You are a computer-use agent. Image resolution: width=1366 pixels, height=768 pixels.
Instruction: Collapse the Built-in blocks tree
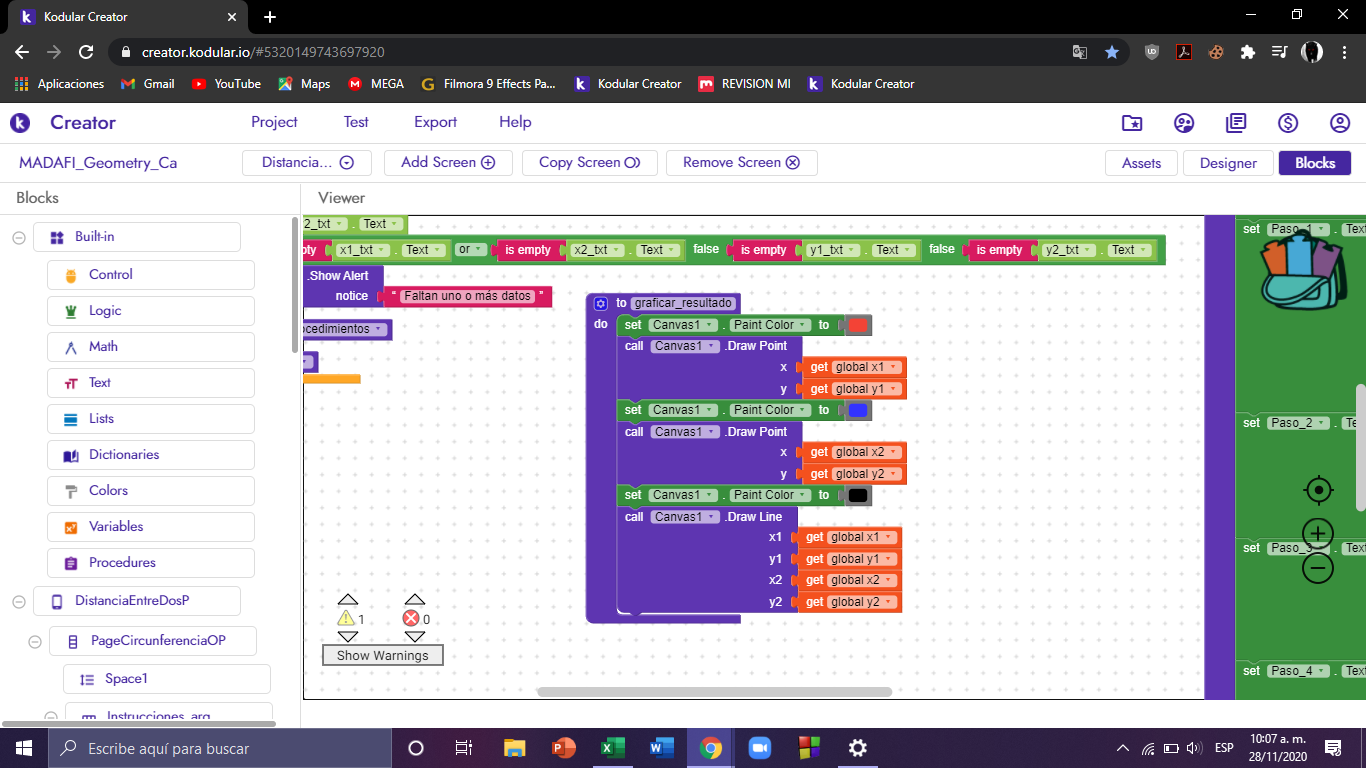click(18, 237)
